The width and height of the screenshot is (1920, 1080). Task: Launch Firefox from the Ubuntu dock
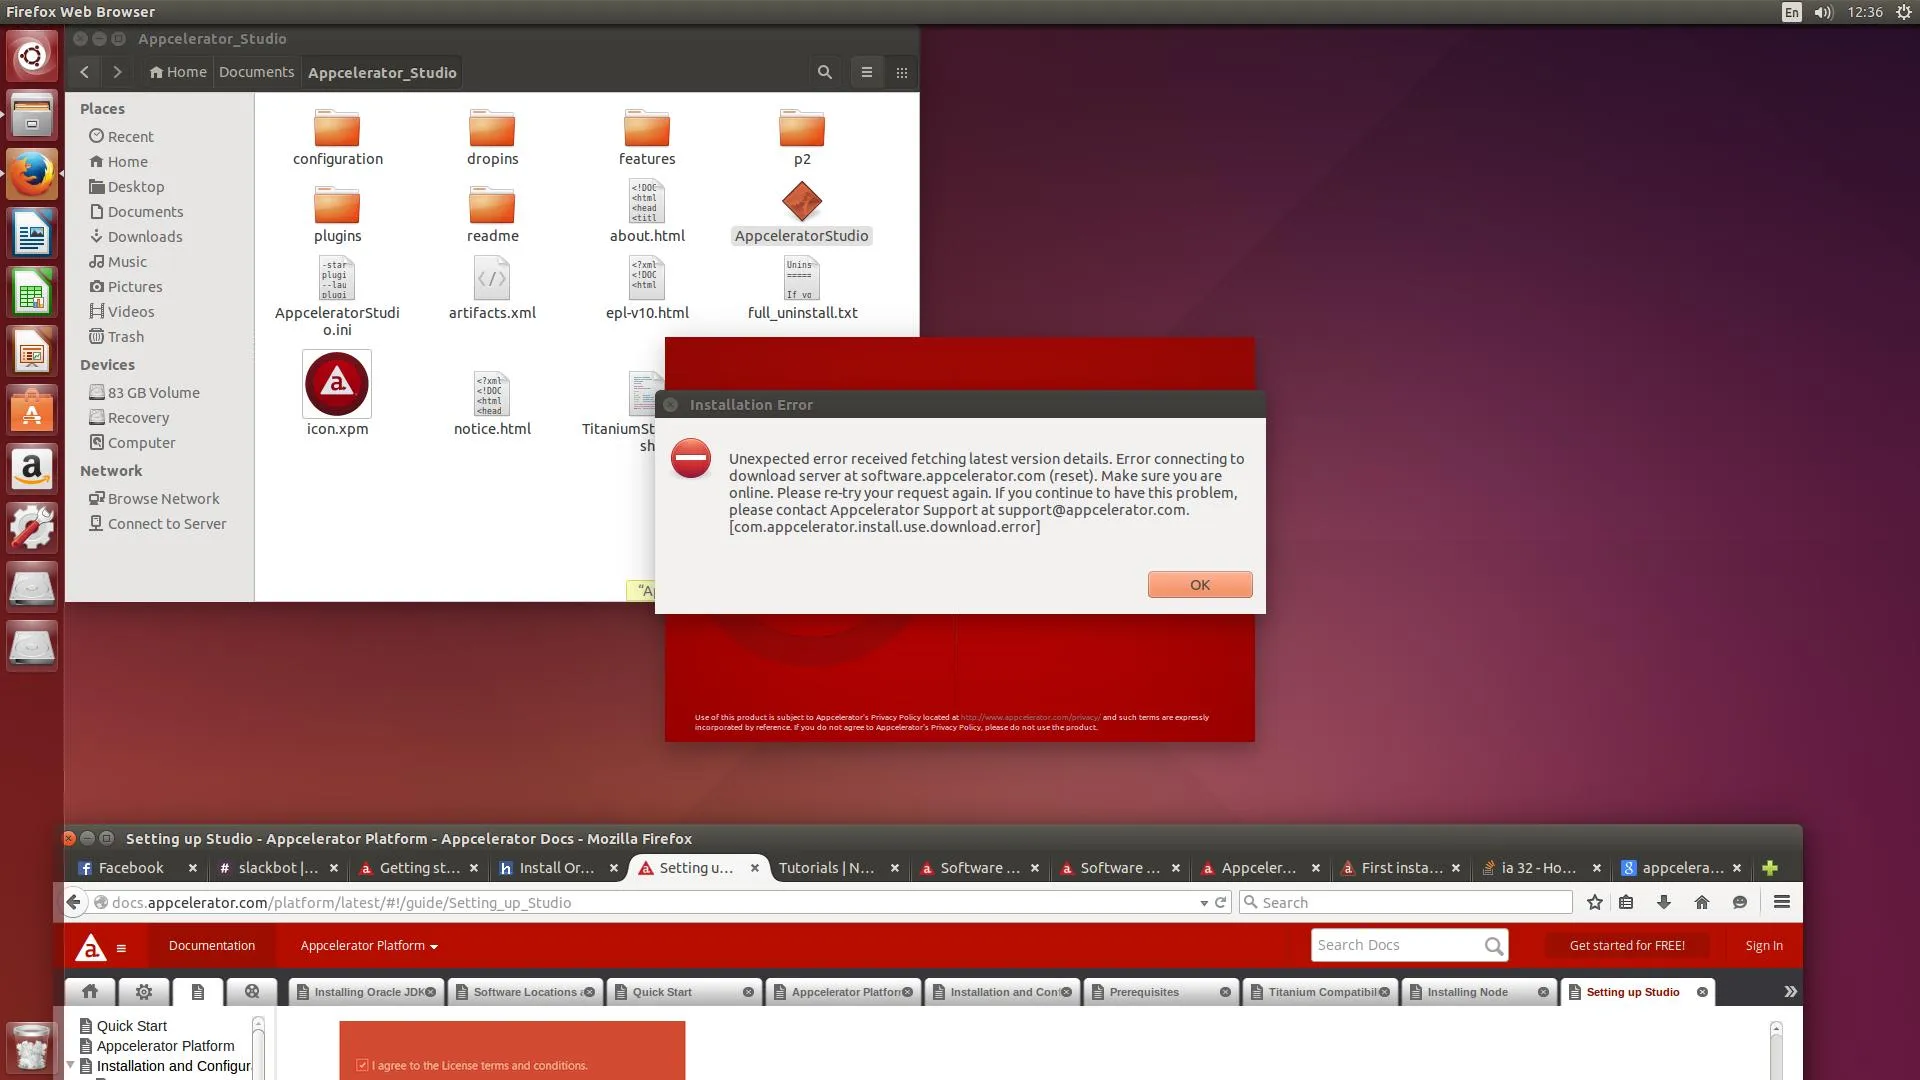[x=32, y=175]
